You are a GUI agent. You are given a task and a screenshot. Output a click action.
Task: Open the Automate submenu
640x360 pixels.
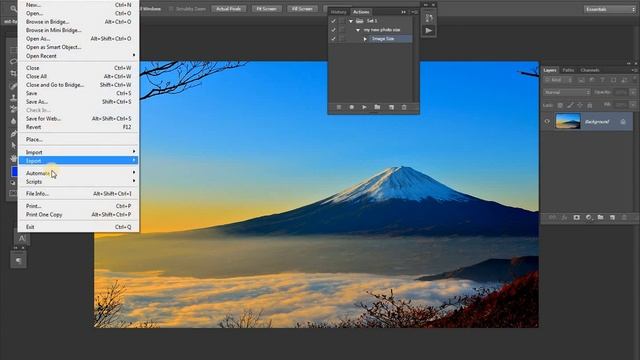pyautogui.click(x=78, y=173)
